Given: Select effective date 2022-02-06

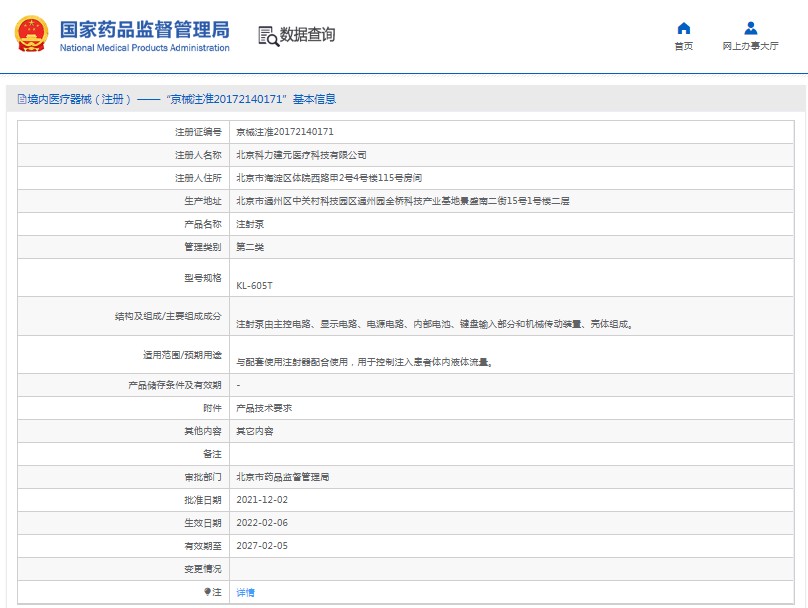Looking at the screenshot, I should tap(262, 523).
